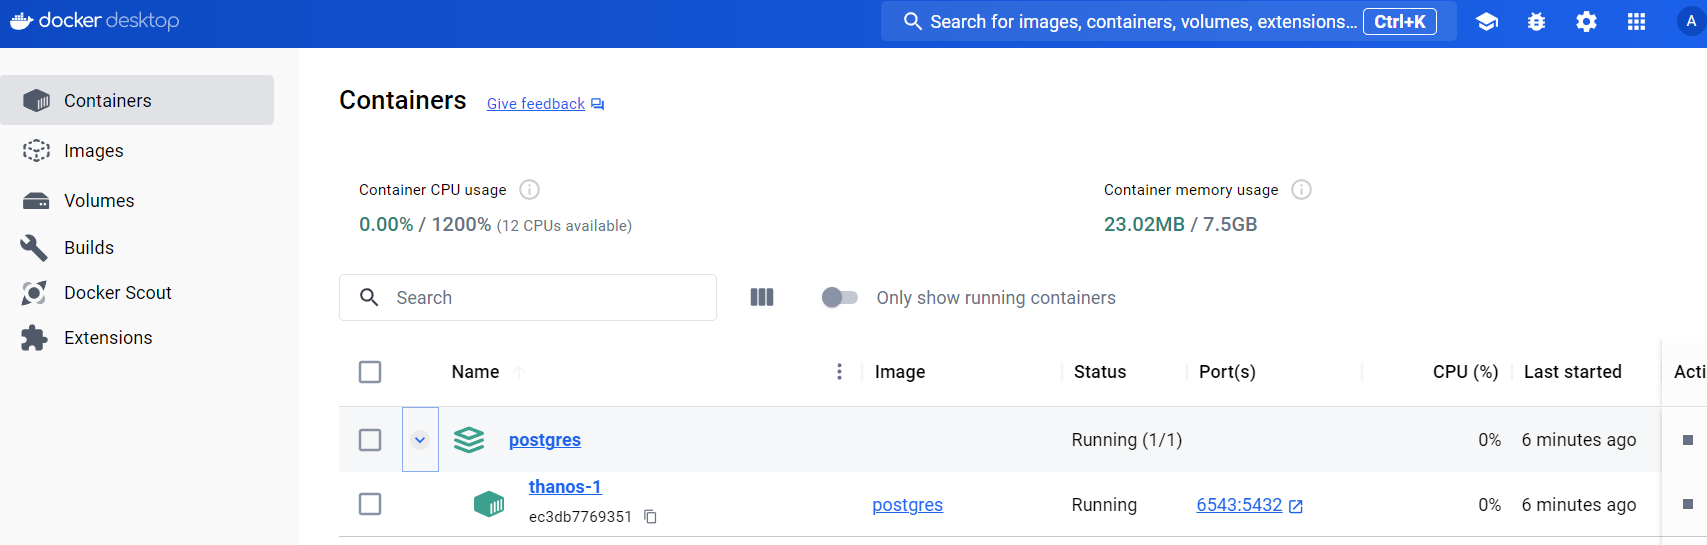Viewport: 1707px width, 545px height.
Task: Open port link 6543:5432
Action: pos(1239,505)
